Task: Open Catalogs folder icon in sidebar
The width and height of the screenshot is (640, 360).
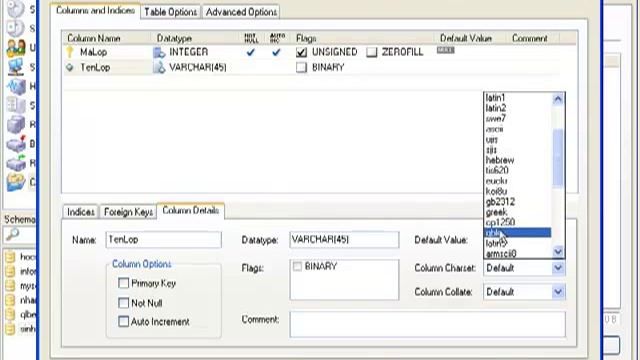Action: (16, 182)
